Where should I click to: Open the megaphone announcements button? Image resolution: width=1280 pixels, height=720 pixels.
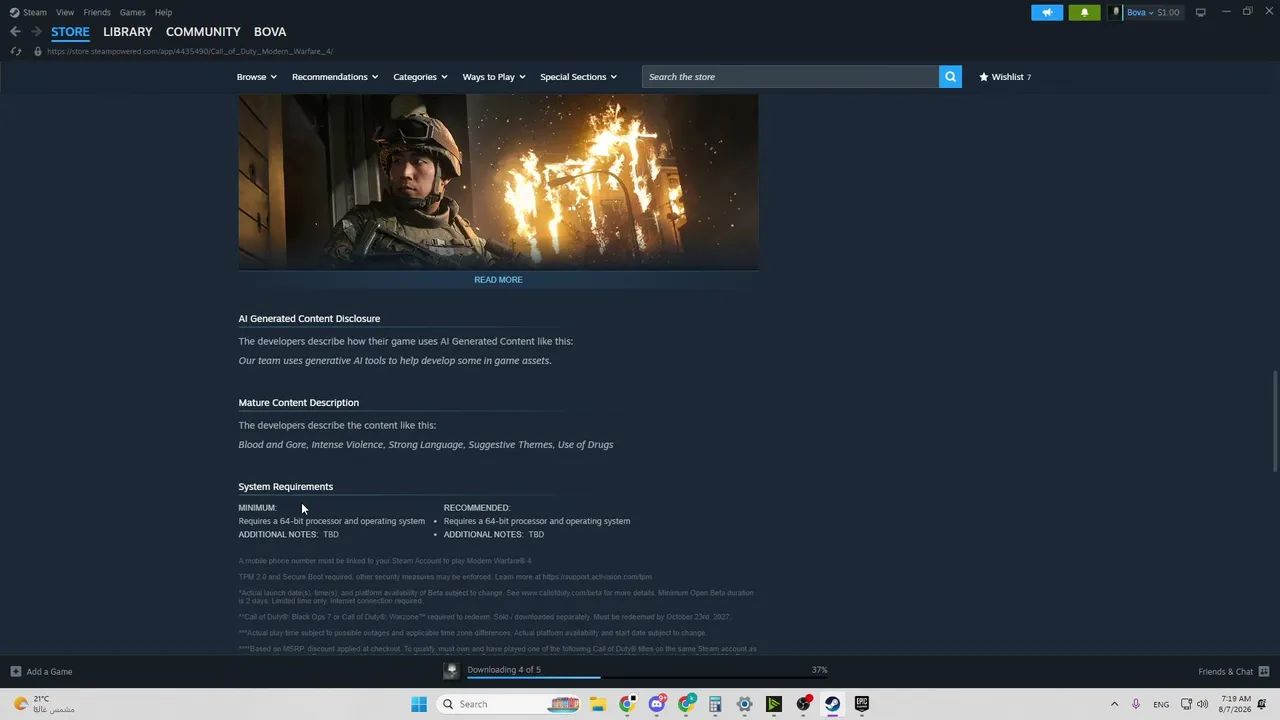click(x=1047, y=12)
